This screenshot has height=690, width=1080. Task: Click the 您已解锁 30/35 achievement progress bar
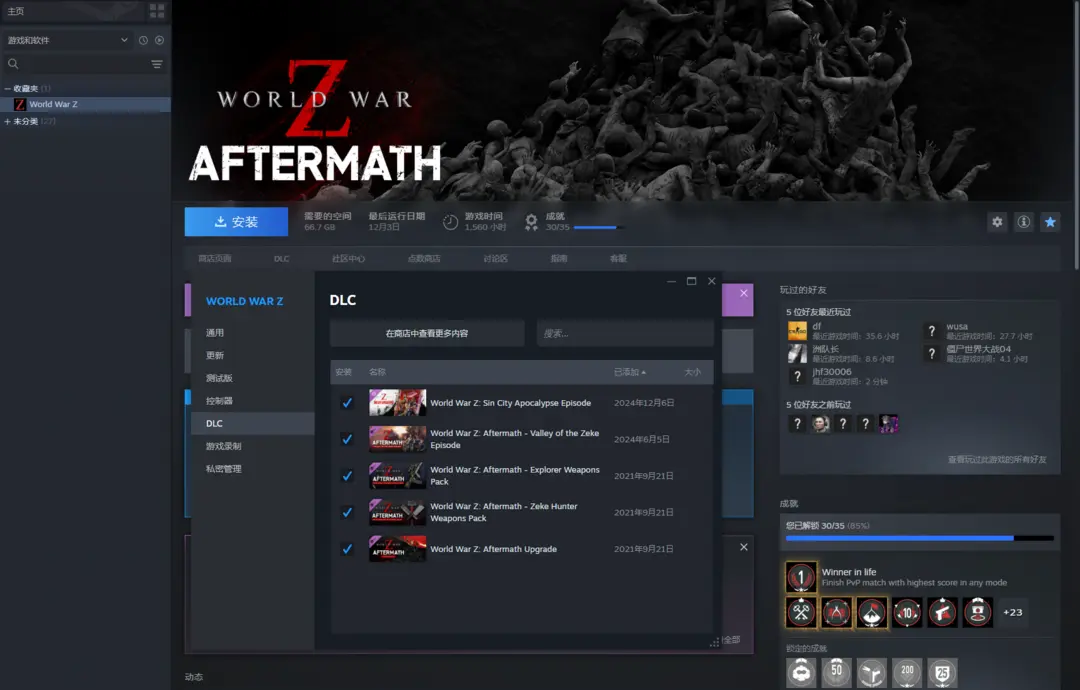pyautogui.click(x=920, y=538)
